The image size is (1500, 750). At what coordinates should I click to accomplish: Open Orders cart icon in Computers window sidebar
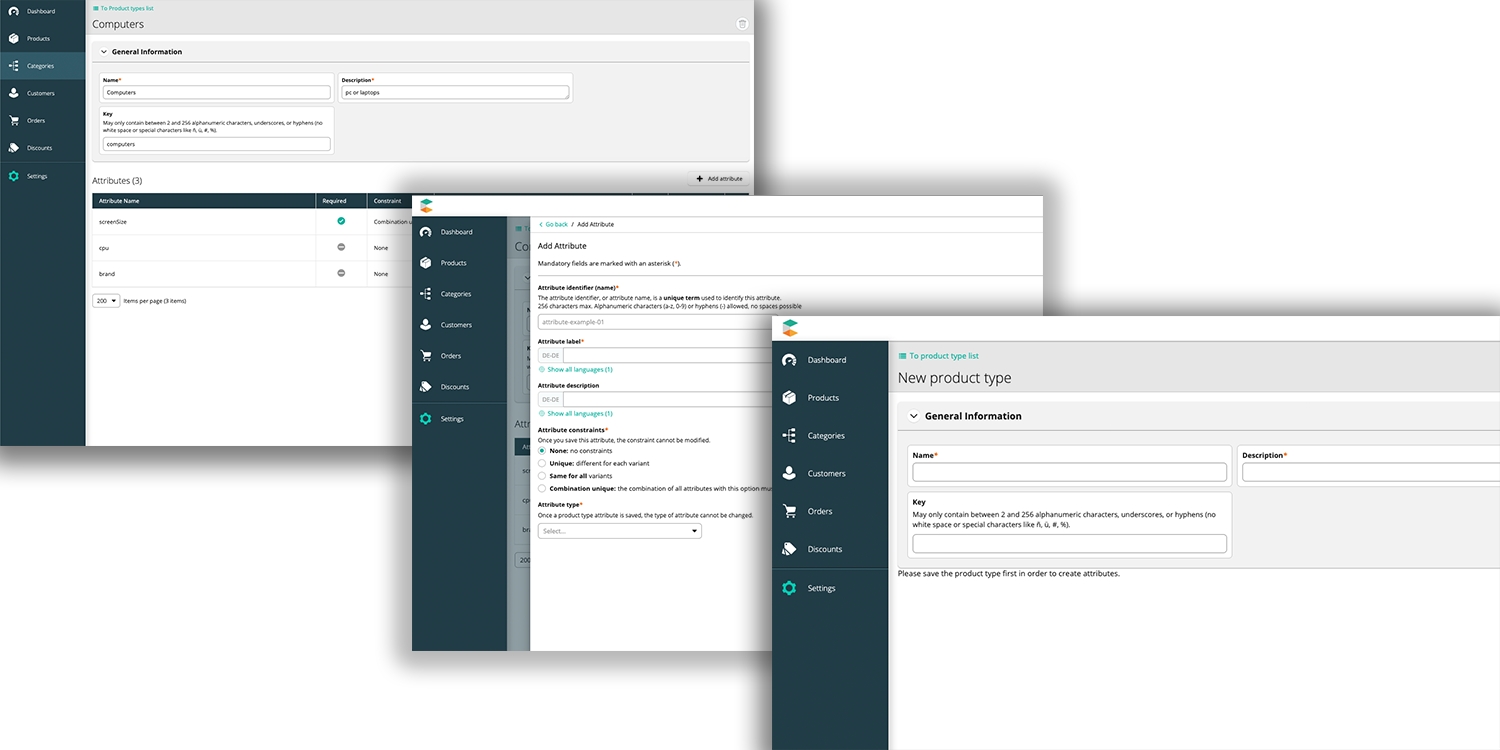[x=13, y=120]
